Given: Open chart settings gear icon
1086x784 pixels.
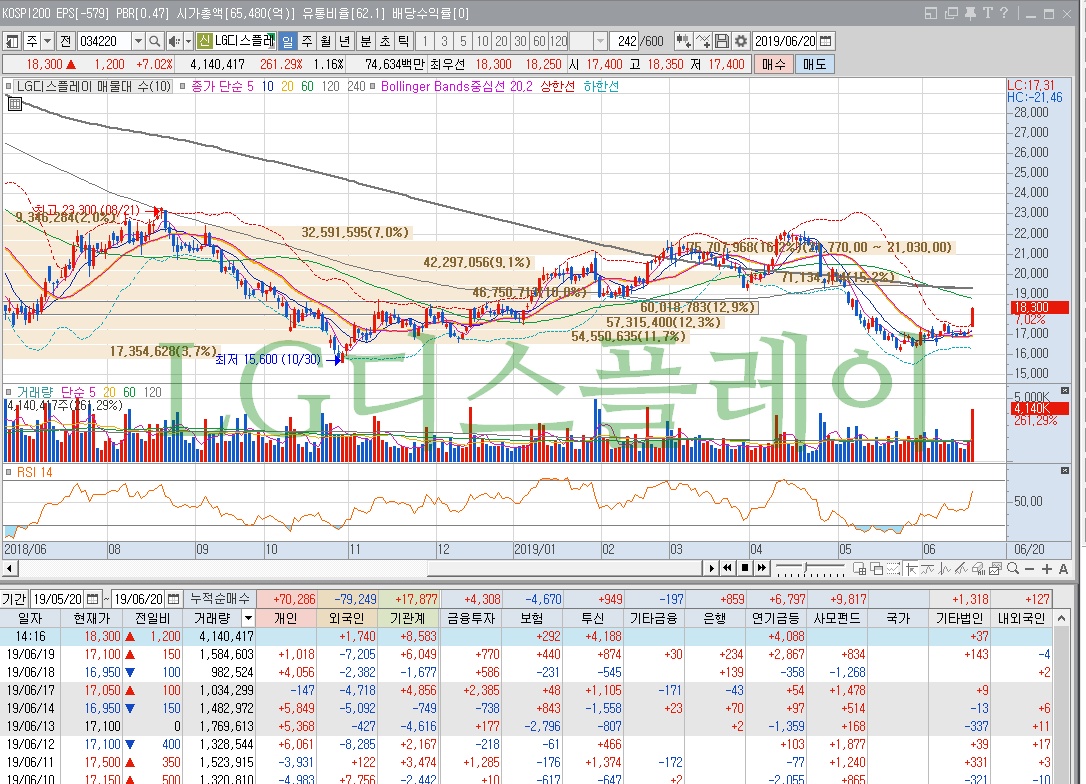Looking at the screenshot, I should [740, 42].
